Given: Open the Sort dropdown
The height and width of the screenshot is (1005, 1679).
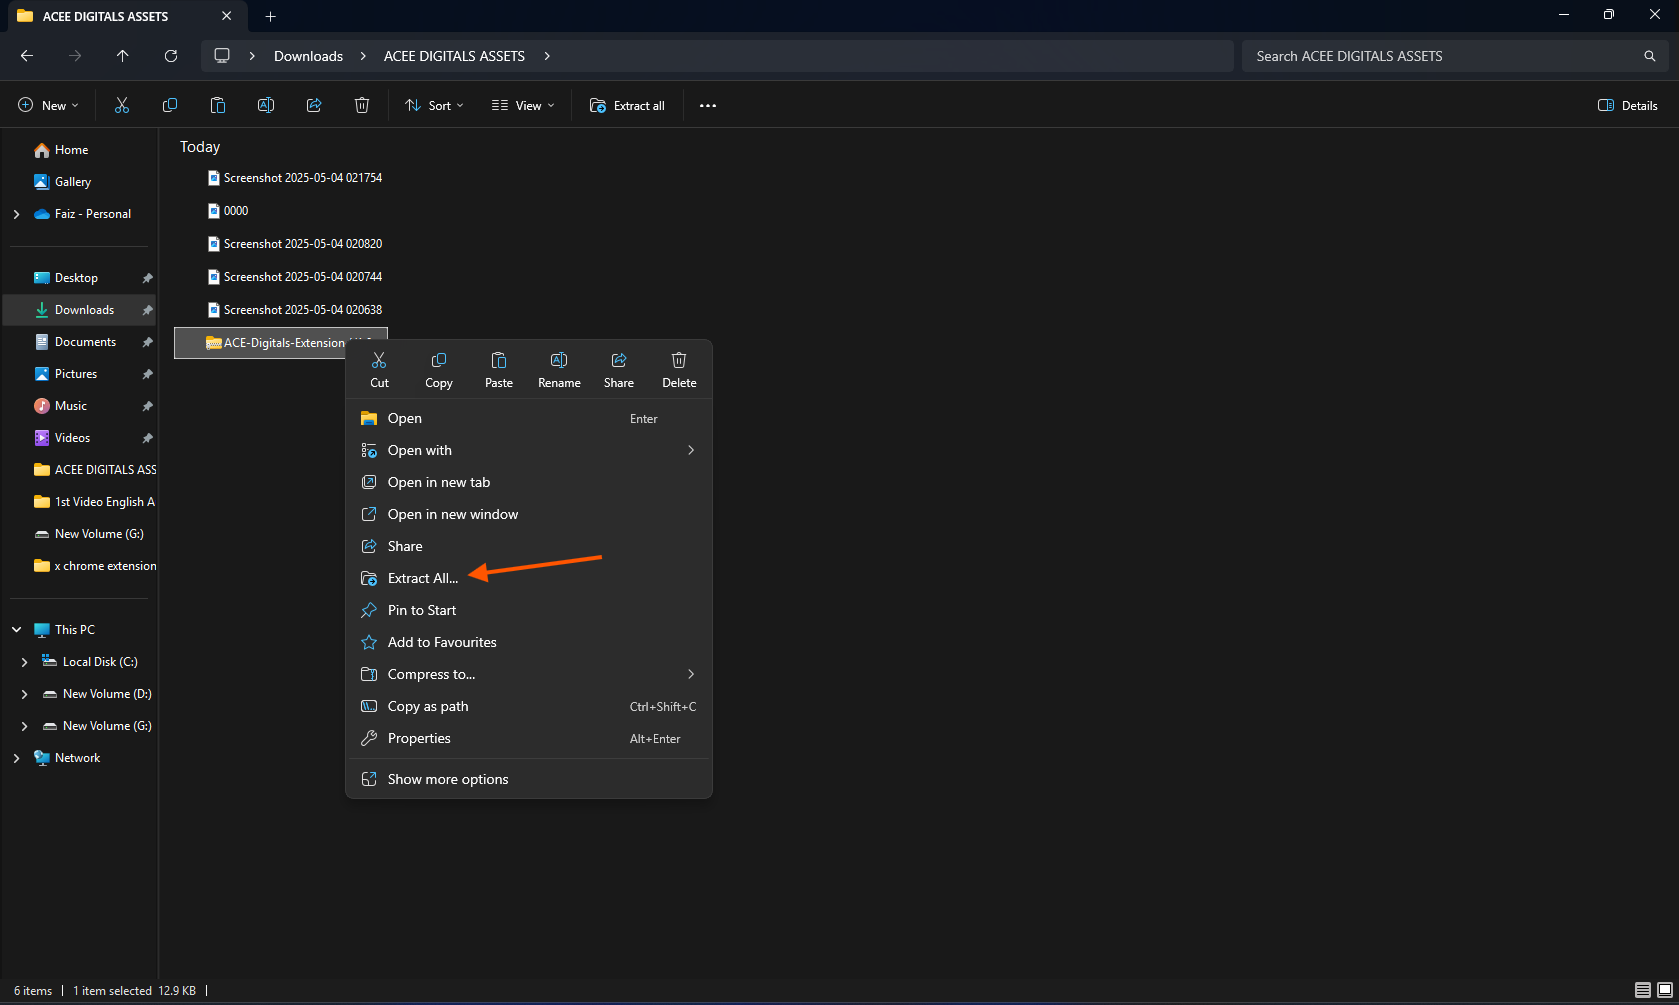Looking at the screenshot, I should point(434,106).
